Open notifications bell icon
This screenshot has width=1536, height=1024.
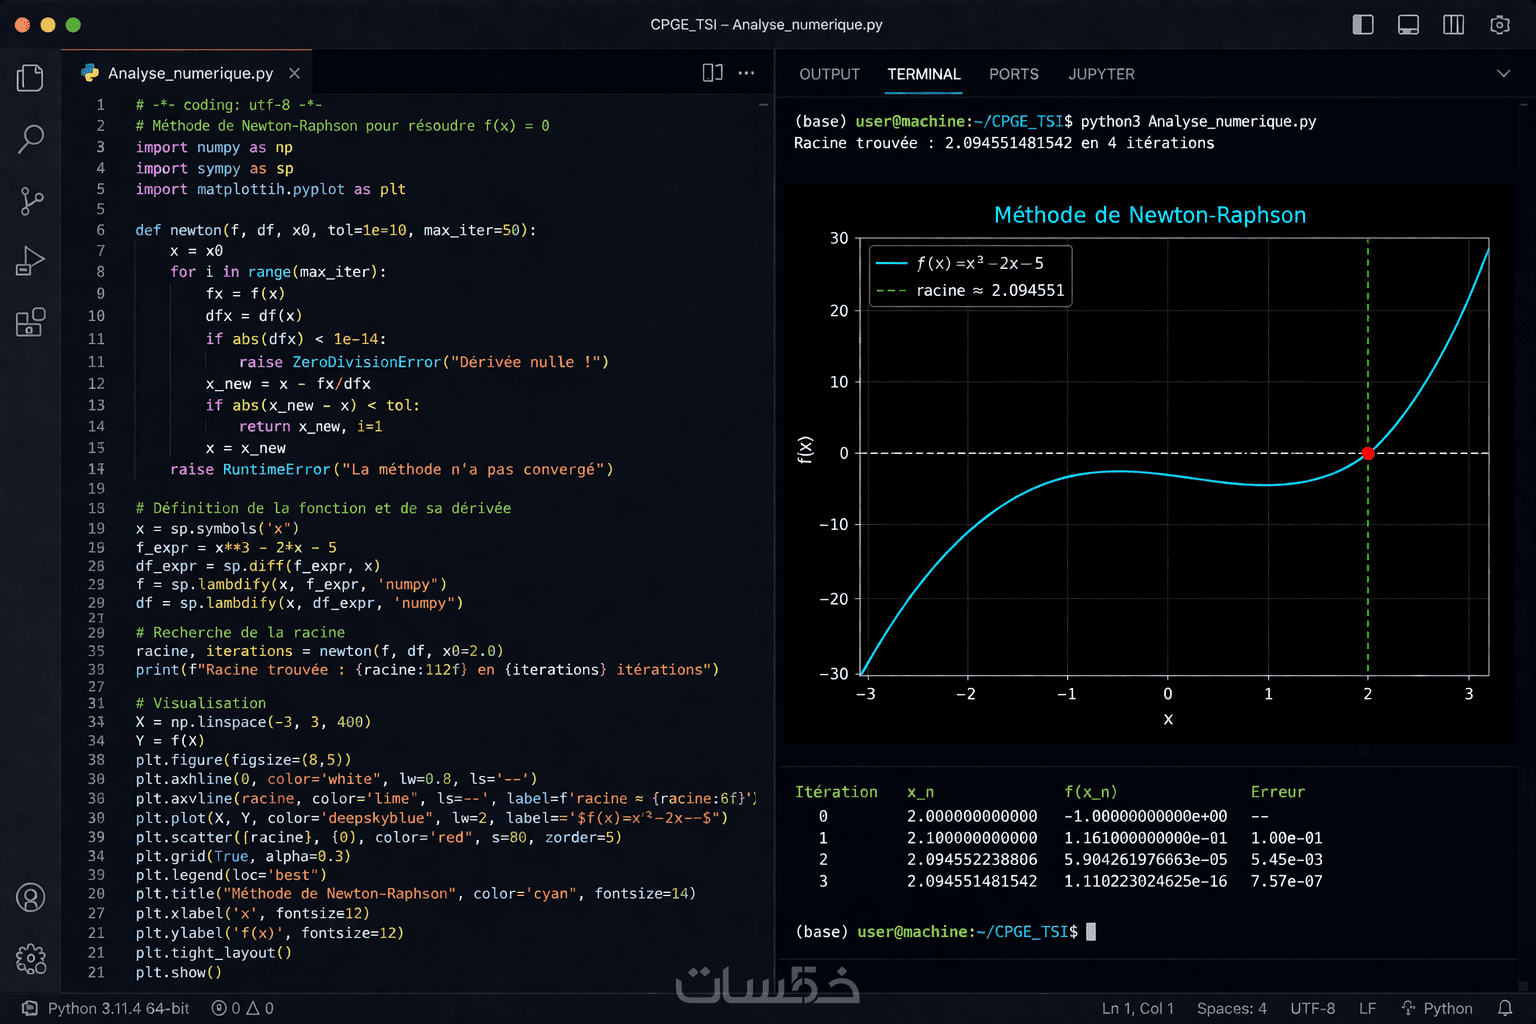[1504, 1008]
